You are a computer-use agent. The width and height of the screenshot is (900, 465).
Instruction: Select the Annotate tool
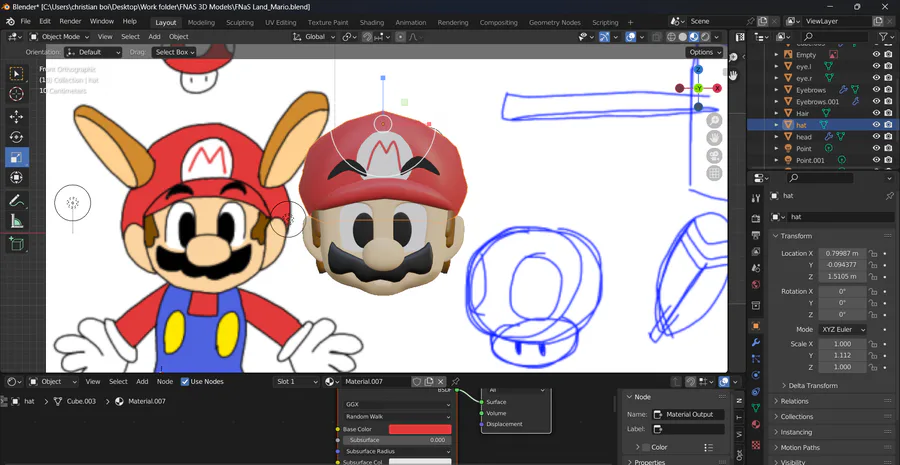[x=17, y=201]
